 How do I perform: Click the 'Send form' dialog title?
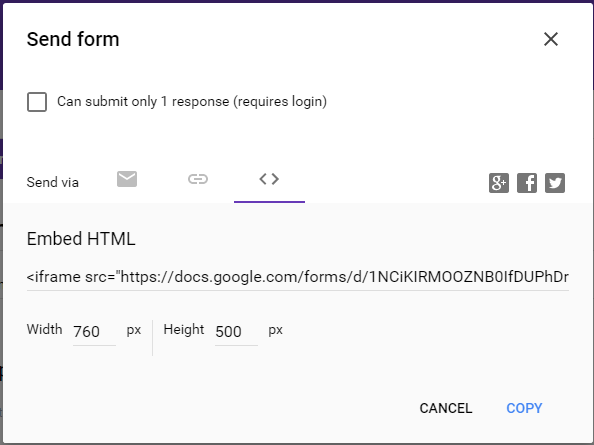click(73, 39)
